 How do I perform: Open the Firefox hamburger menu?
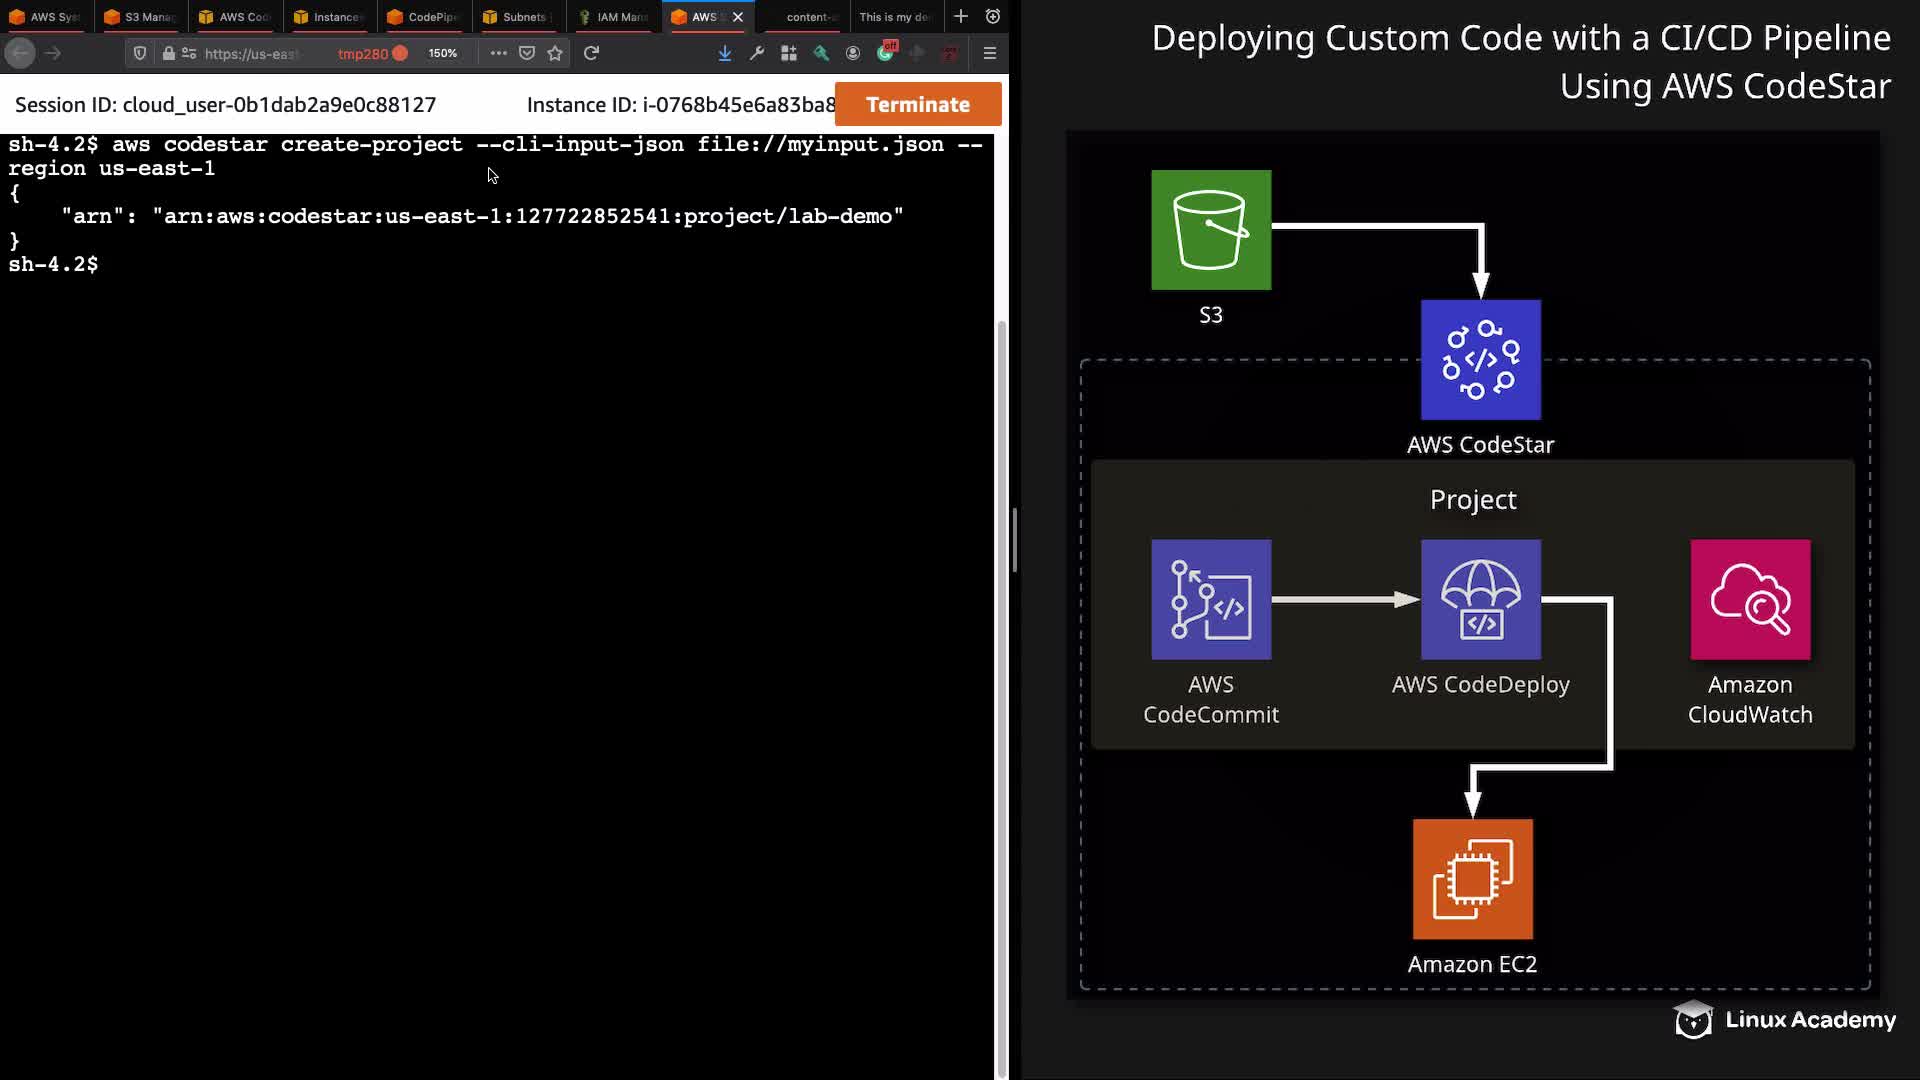(989, 53)
